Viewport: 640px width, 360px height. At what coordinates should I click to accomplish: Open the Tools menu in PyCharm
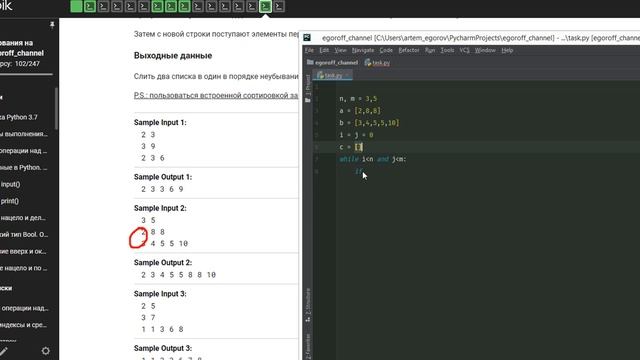[x=447, y=50]
